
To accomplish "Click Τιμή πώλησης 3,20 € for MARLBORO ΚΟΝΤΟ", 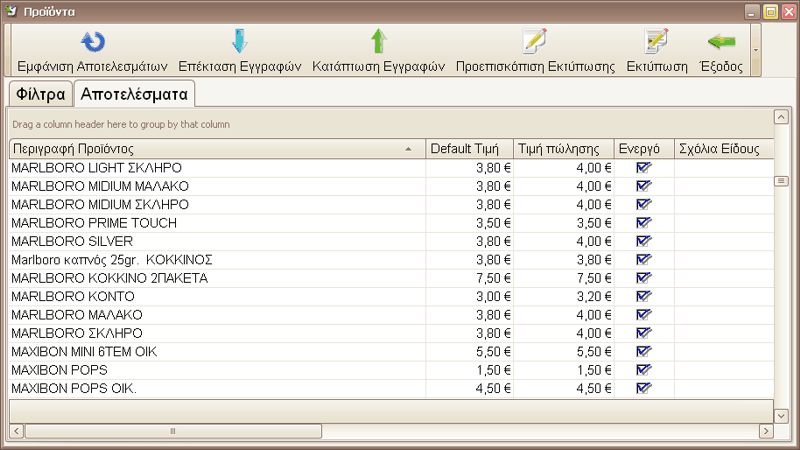I will 564,296.
